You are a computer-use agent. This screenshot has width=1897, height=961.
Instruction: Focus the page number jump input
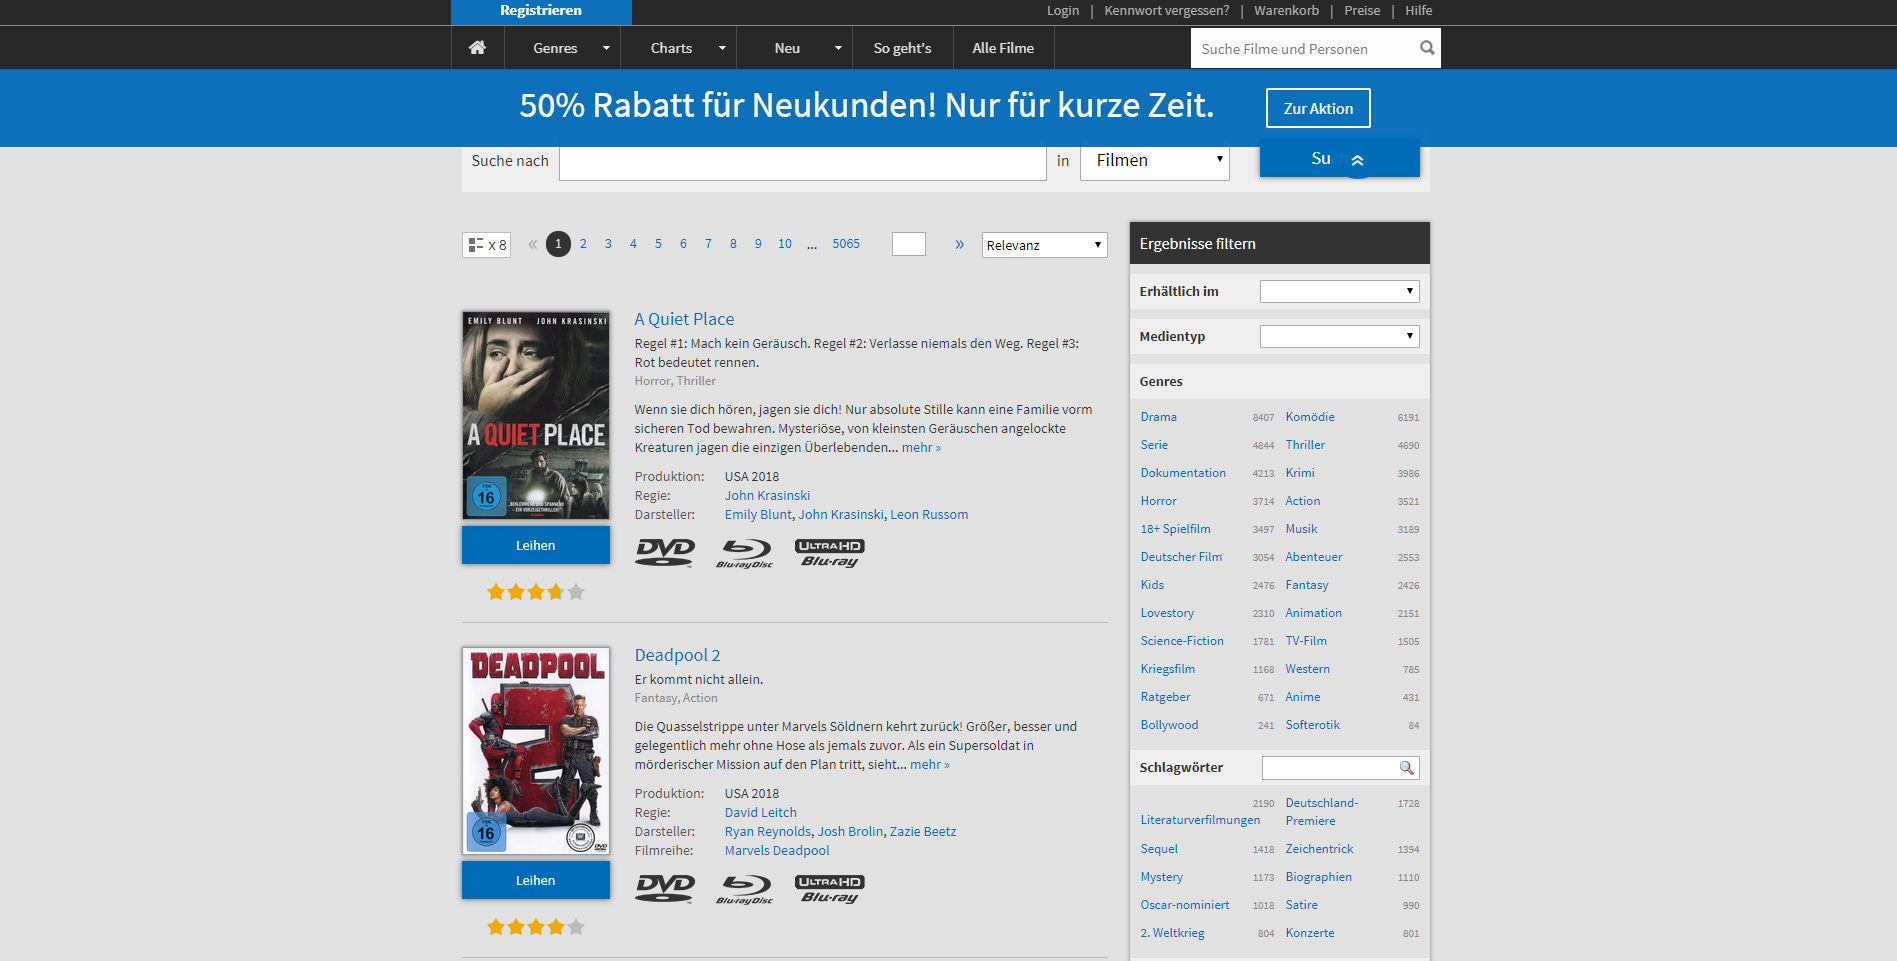(x=909, y=244)
